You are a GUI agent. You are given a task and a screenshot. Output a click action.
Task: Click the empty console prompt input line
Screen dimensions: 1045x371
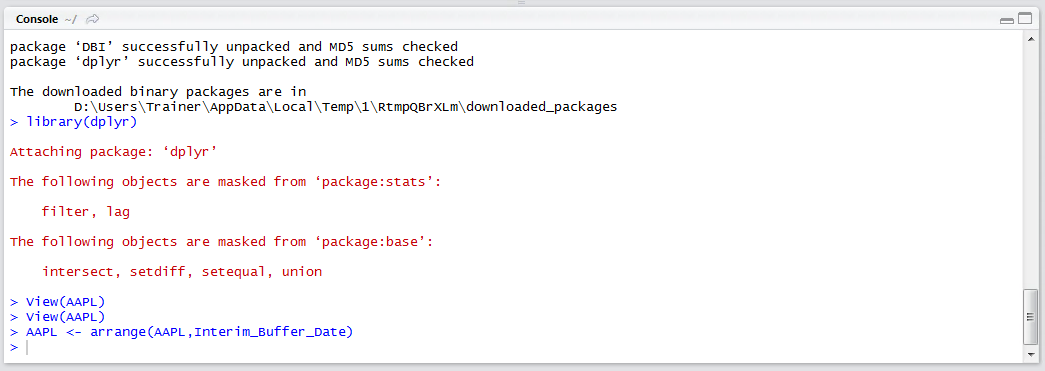(x=517, y=348)
